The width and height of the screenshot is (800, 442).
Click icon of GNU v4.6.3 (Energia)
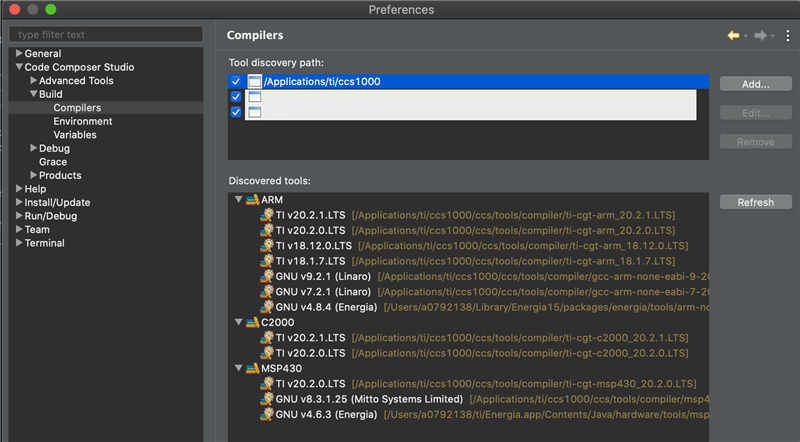point(267,414)
